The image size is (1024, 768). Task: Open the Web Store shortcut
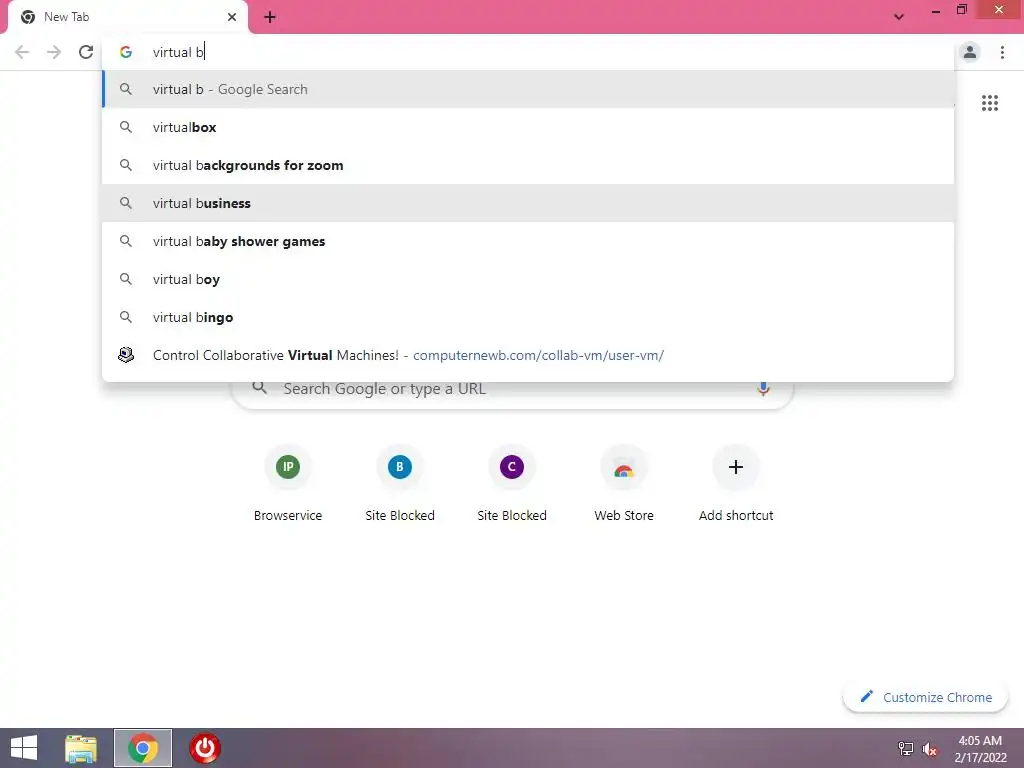(x=624, y=483)
